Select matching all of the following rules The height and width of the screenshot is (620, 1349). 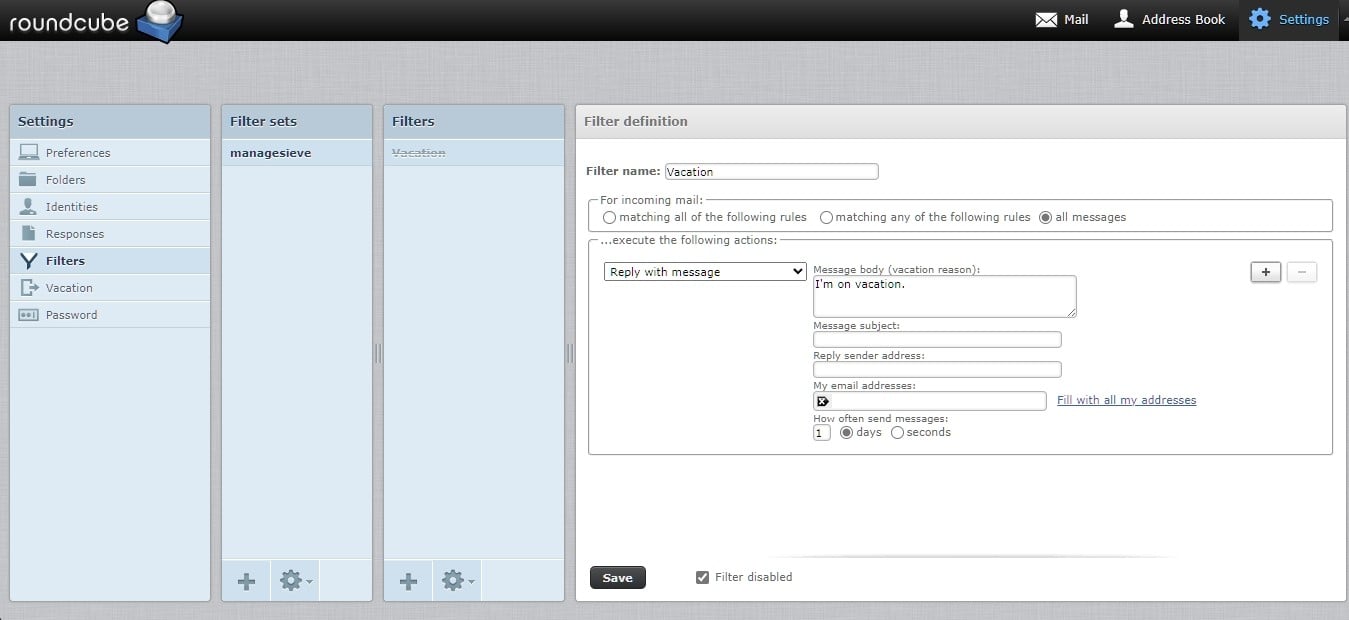(x=610, y=217)
